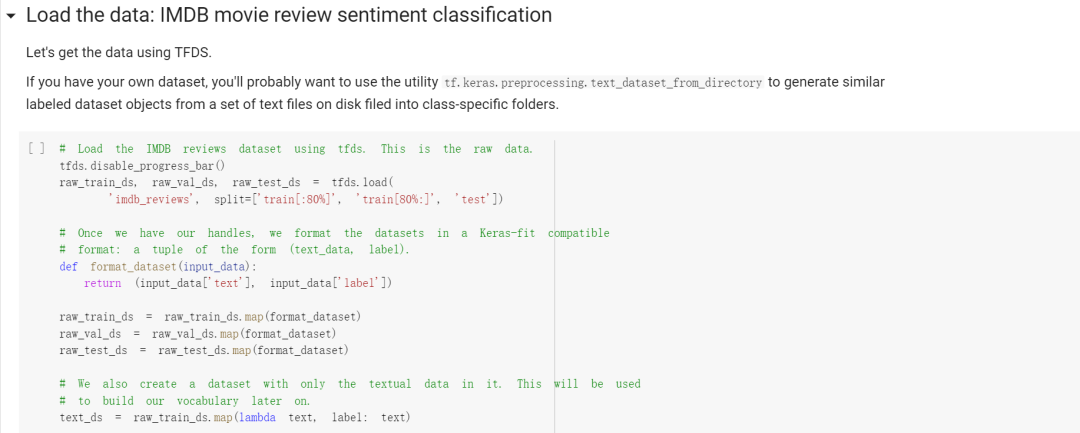Click the raw_val_ds.map(format_dataset) assignment line
Screen dimensions: 1080x433
pos(197,333)
